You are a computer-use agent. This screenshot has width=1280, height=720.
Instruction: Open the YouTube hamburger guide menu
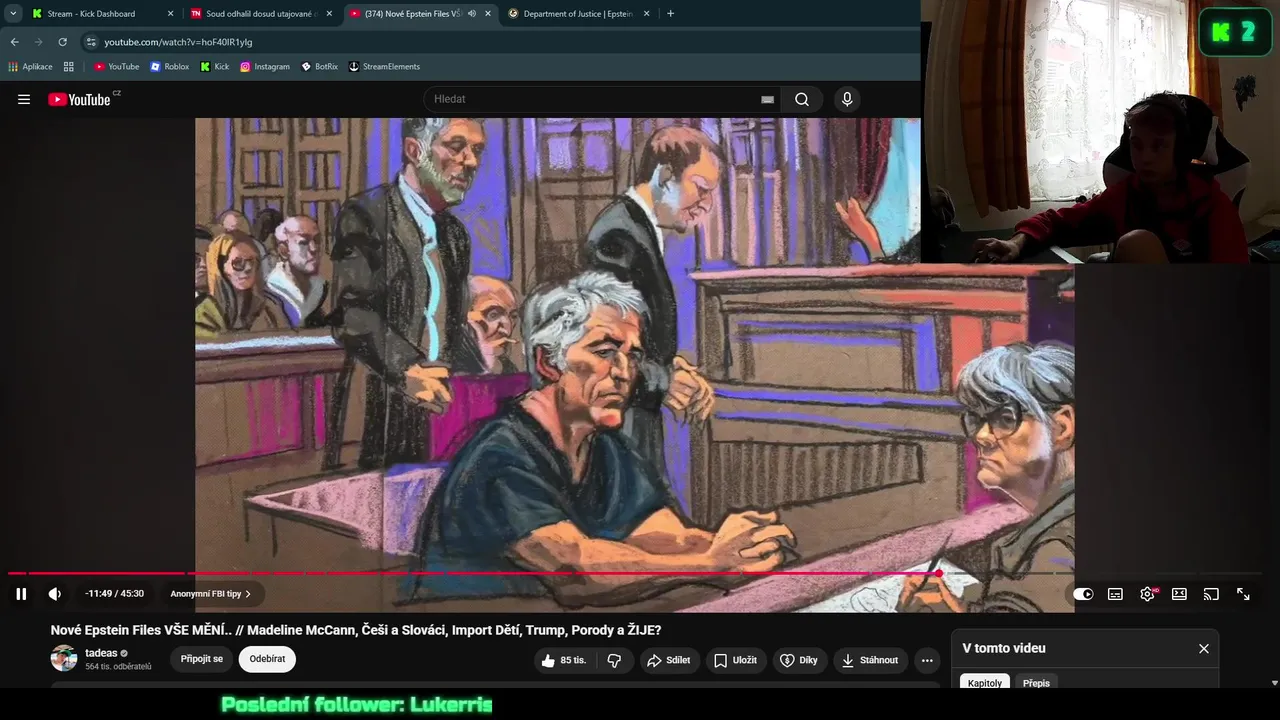pos(24,99)
